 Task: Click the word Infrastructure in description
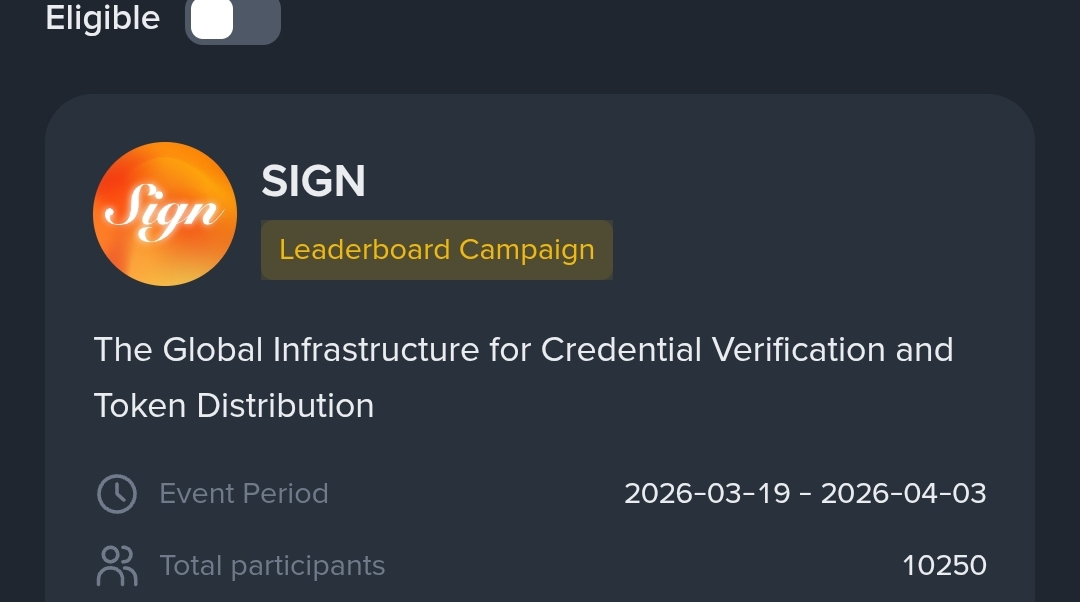pyautogui.click(x=376, y=350)
